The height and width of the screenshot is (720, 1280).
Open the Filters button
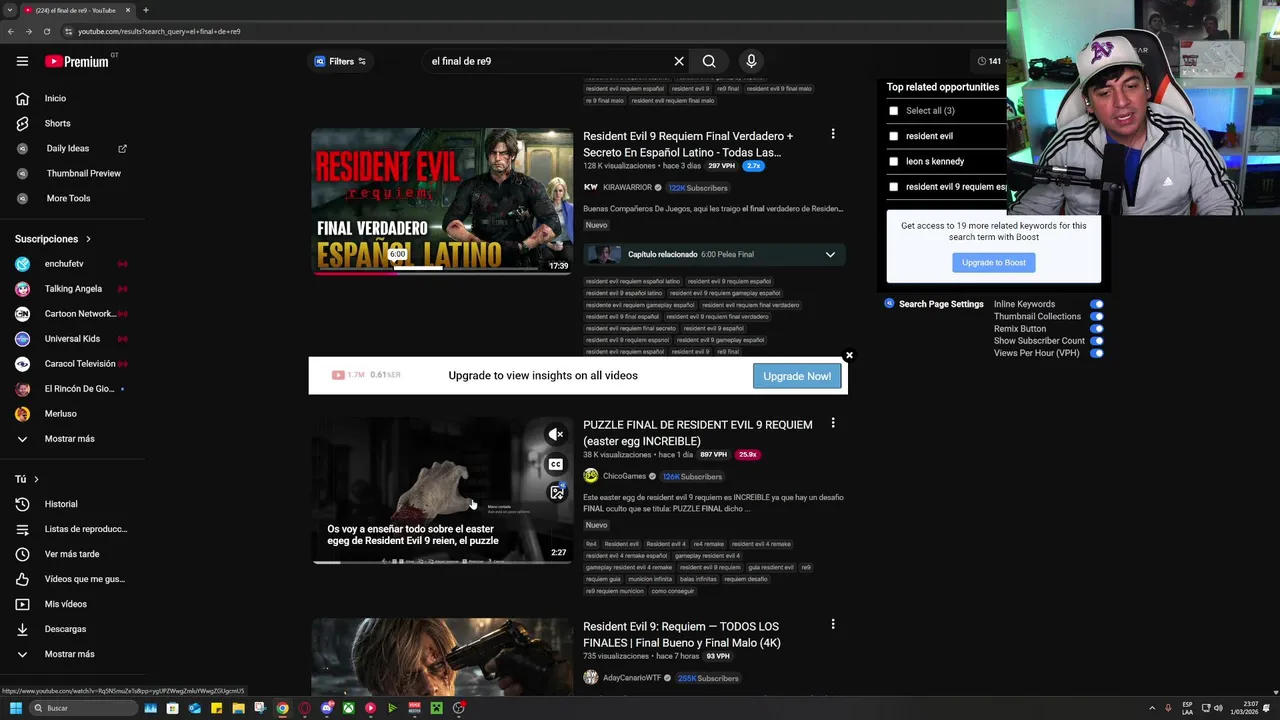340,61
